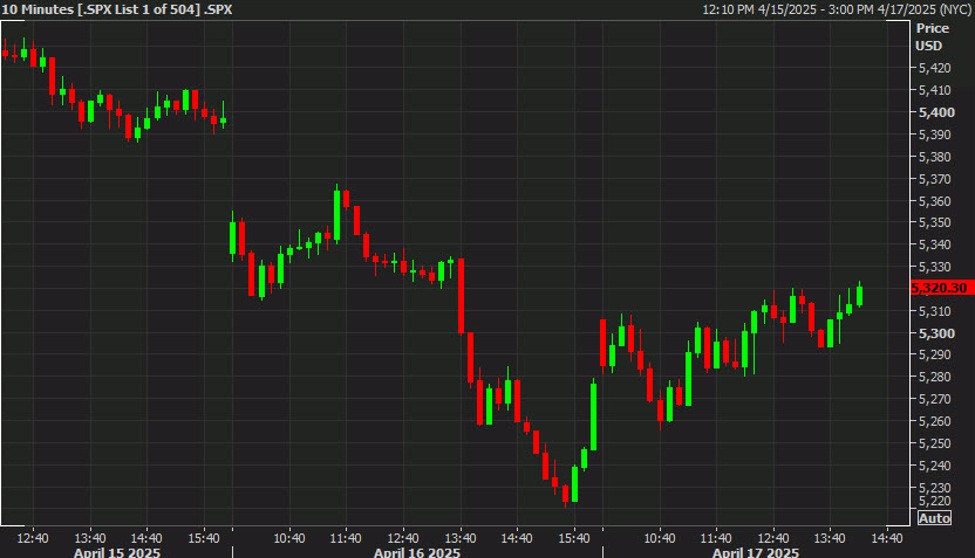Open the 10 Minutes interval label
Screen dimensions: 975x558
pos(31,9)
